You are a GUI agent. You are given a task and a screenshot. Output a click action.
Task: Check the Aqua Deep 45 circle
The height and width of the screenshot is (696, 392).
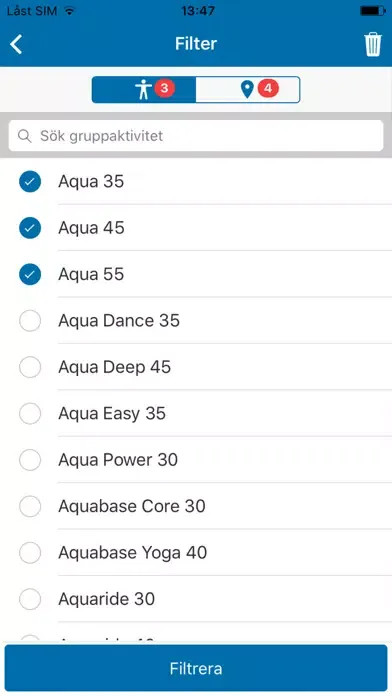click(30, 367)
